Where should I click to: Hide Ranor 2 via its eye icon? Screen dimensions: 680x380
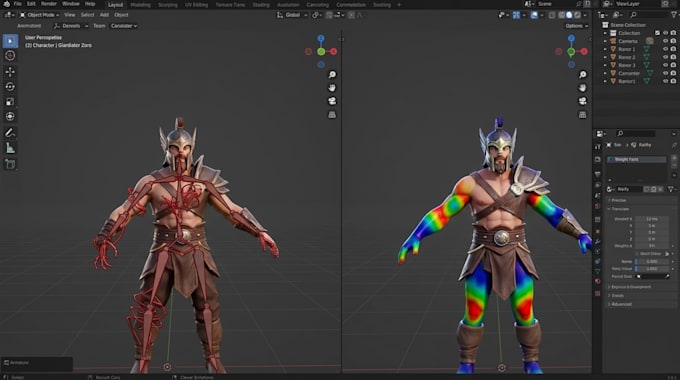[x=665, y=57]
